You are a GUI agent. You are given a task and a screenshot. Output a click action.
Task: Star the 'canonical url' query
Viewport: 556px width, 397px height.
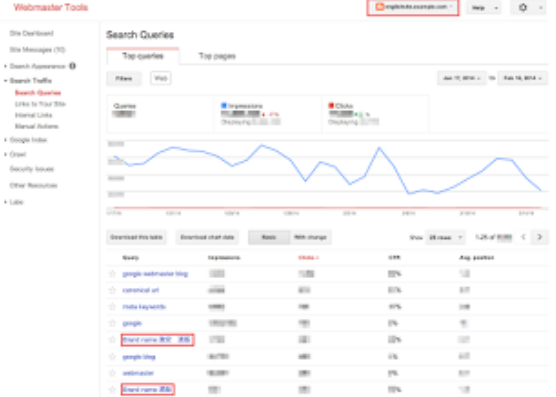tap(112, 290)
